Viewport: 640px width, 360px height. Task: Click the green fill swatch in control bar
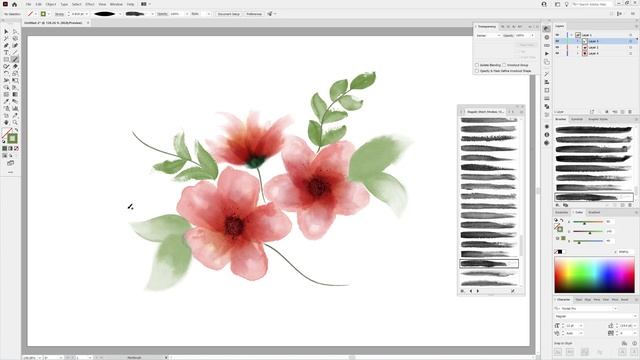(x=43, y=14)
